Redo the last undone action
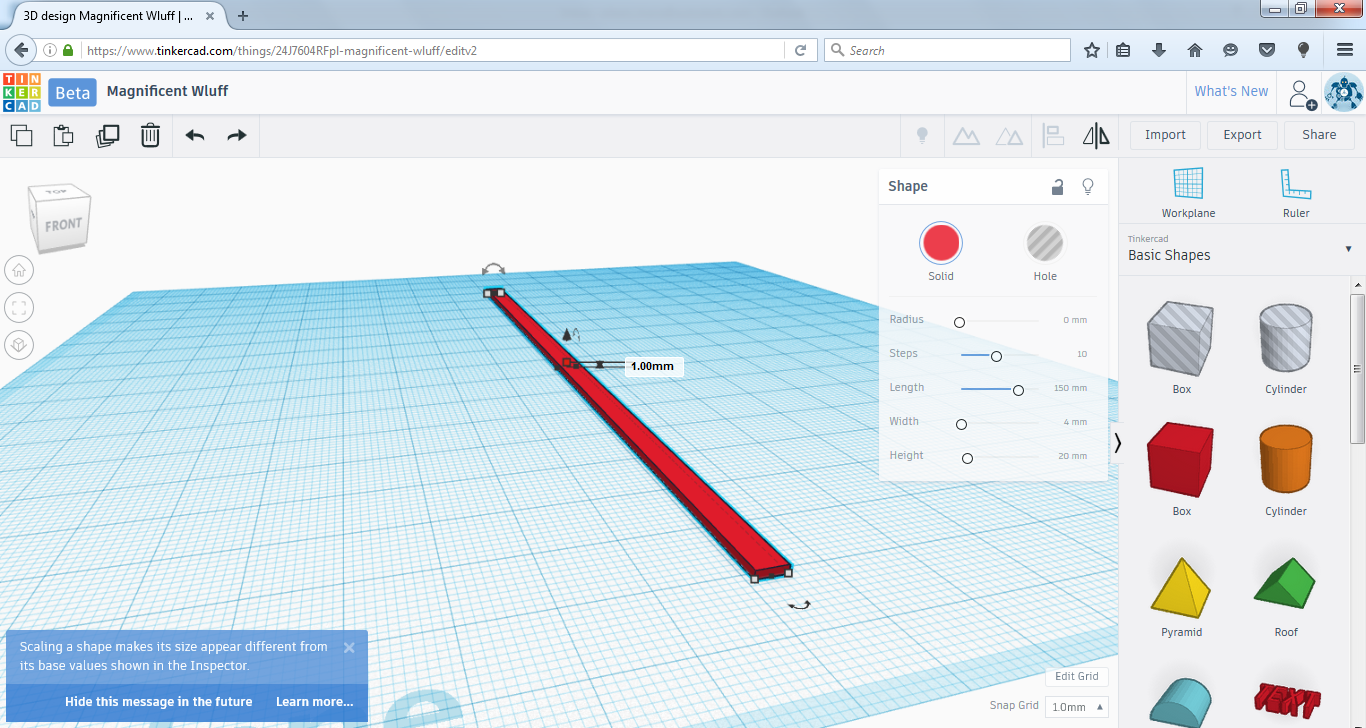1366x728 pixels. tap(237, 135)
